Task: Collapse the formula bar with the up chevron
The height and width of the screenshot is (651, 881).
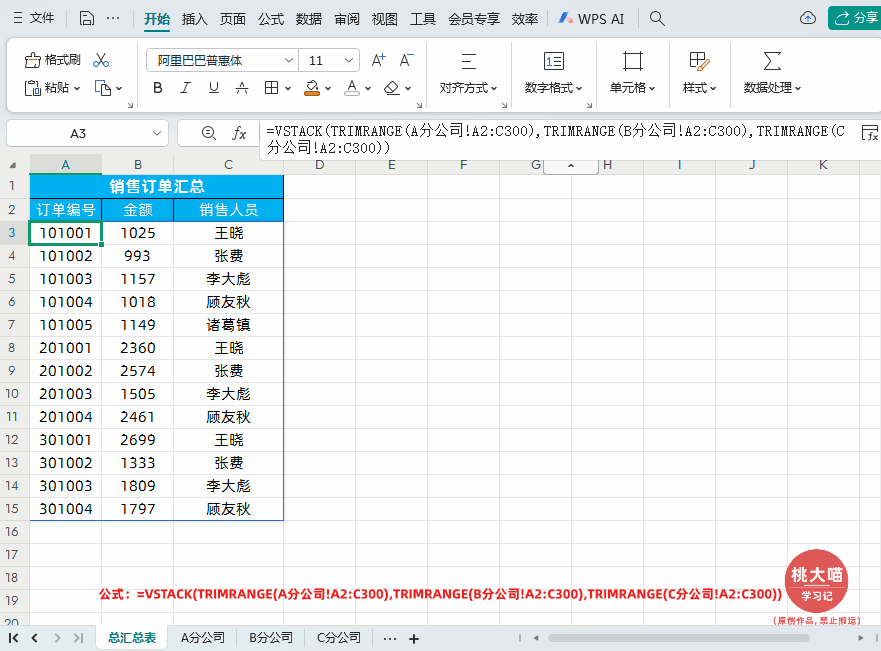Action: [571, 166]
